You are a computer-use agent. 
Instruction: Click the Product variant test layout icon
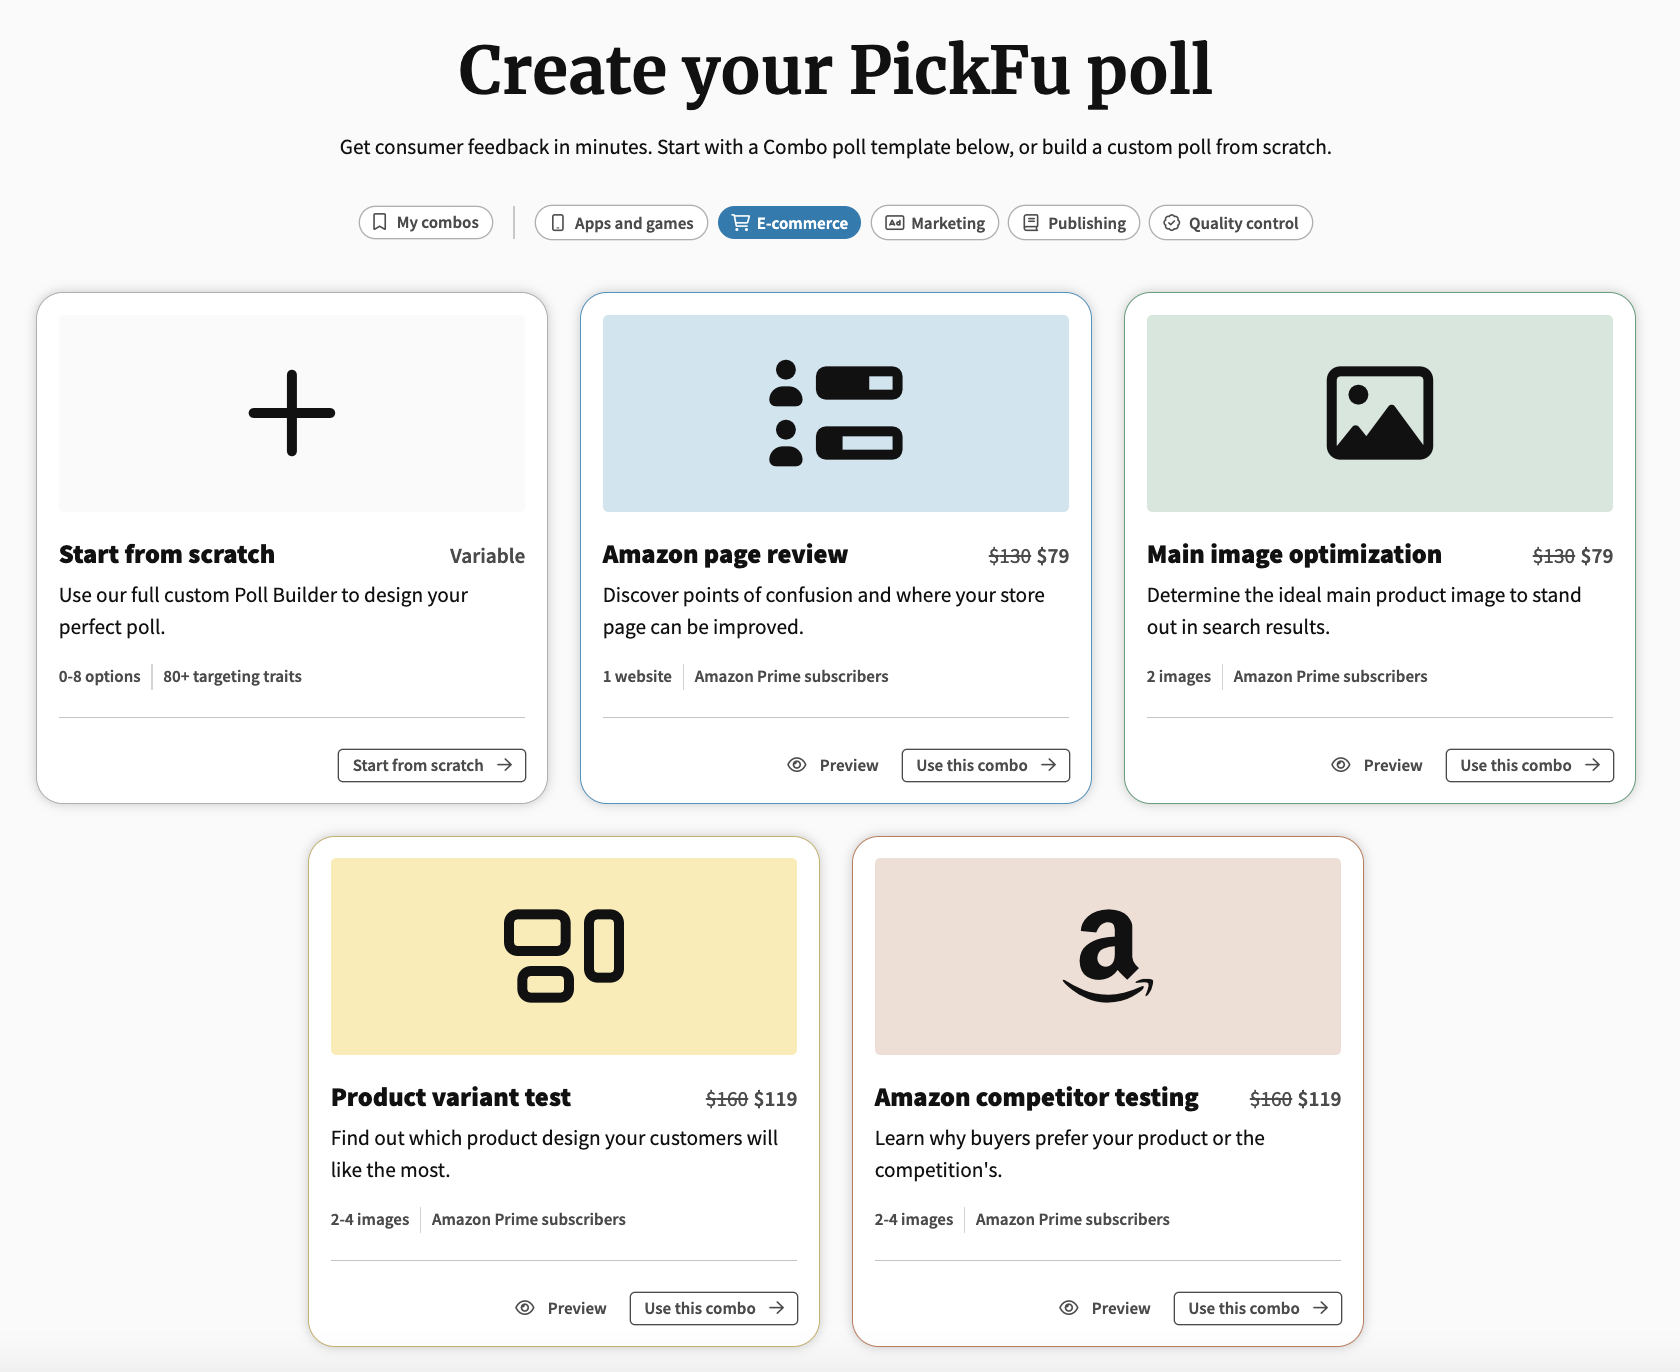[x=564, y=956]
